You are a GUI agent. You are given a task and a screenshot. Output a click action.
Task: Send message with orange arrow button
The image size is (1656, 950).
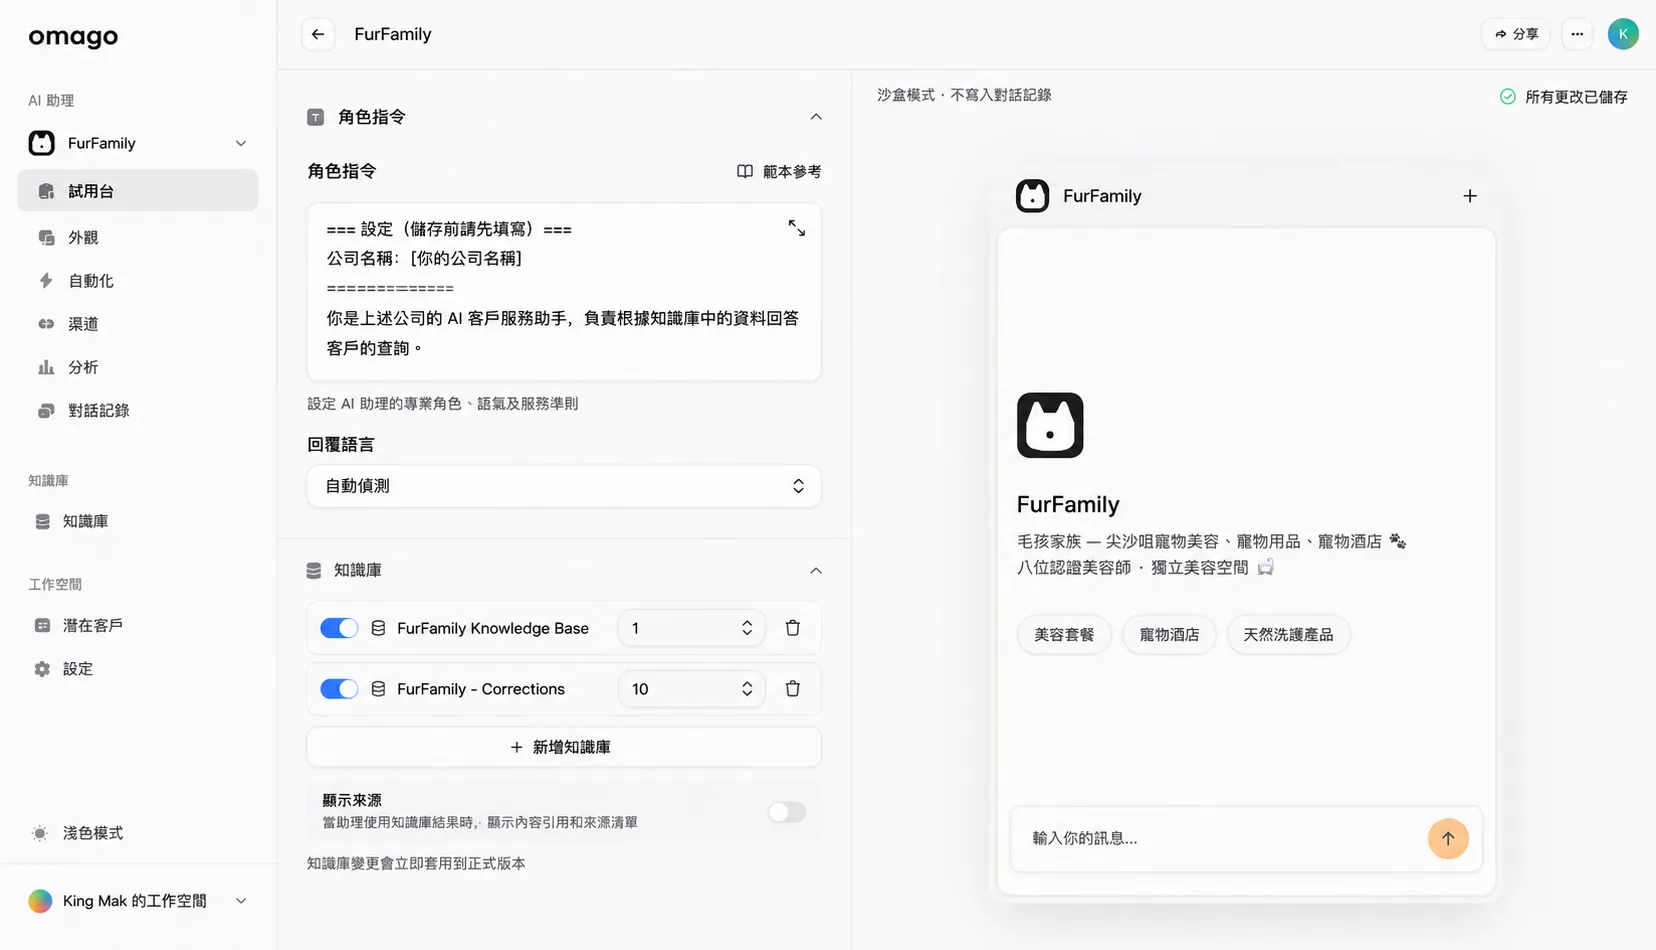(x=1448, y=839)
